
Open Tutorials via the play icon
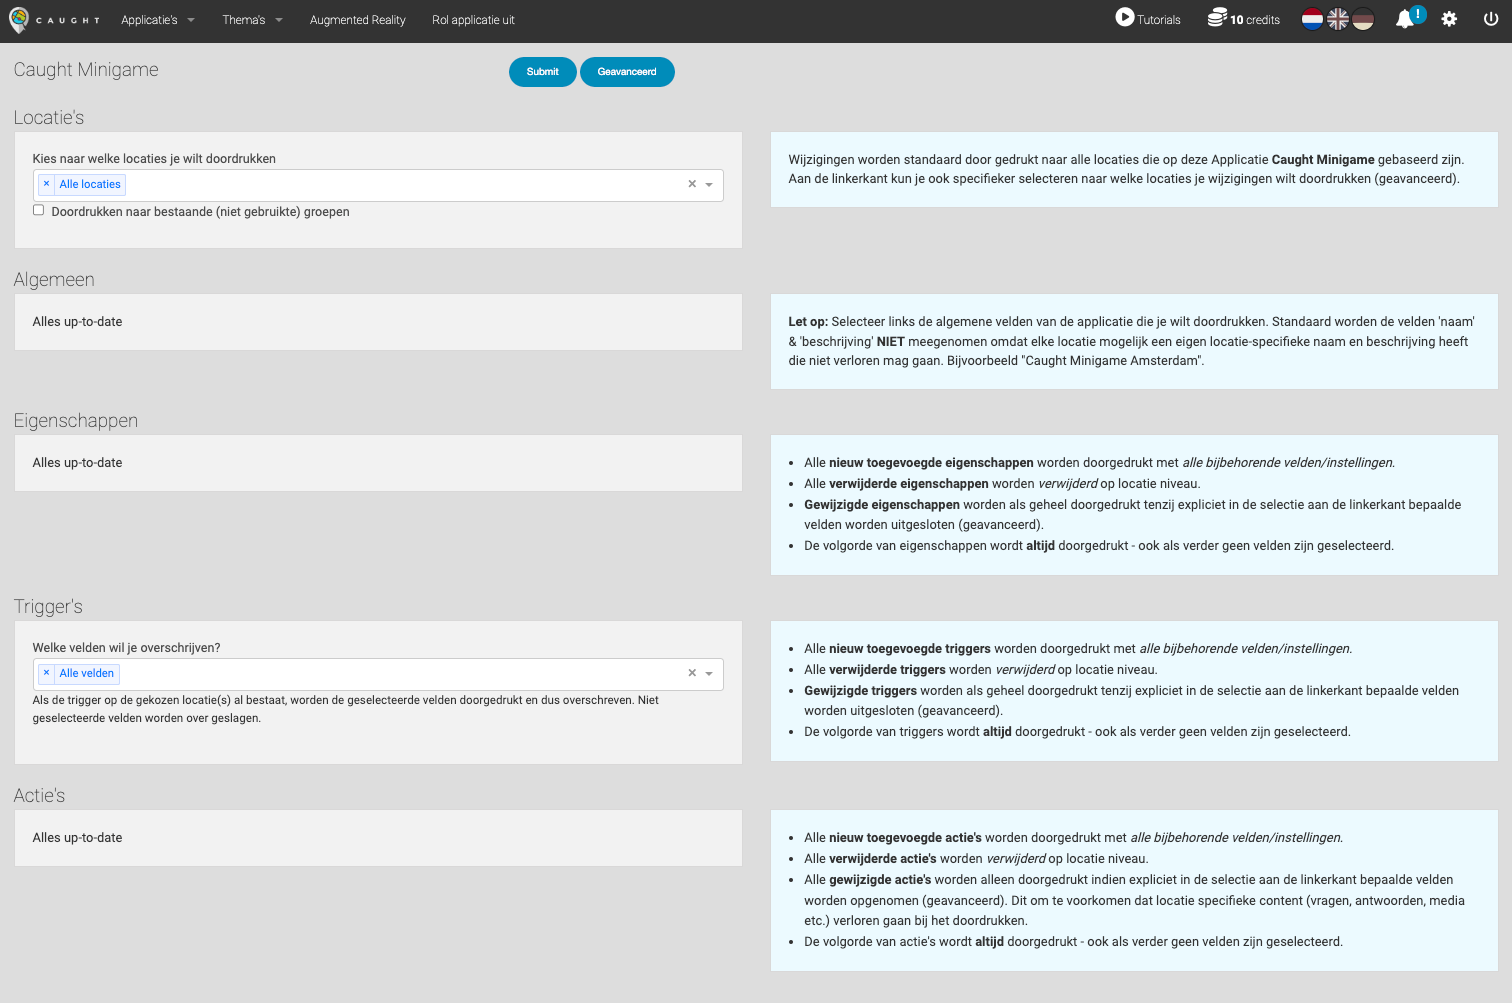pyautogui.click(x=1125, y=18)
